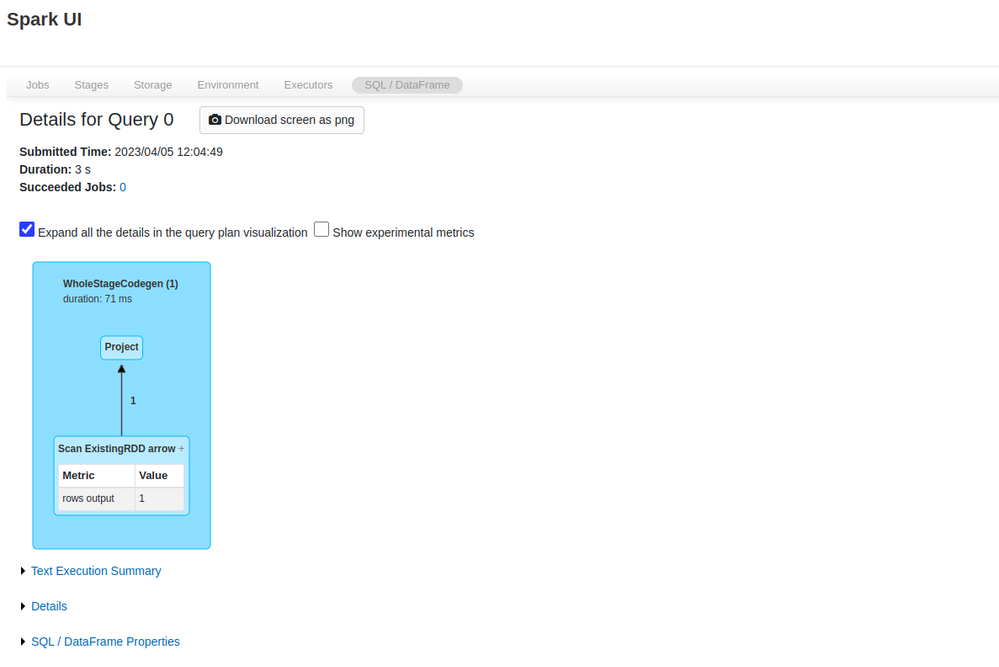Expand the Text Execution Summary triangle
Viewport: 999px width, 667px height.
click(x=23, y=571)
